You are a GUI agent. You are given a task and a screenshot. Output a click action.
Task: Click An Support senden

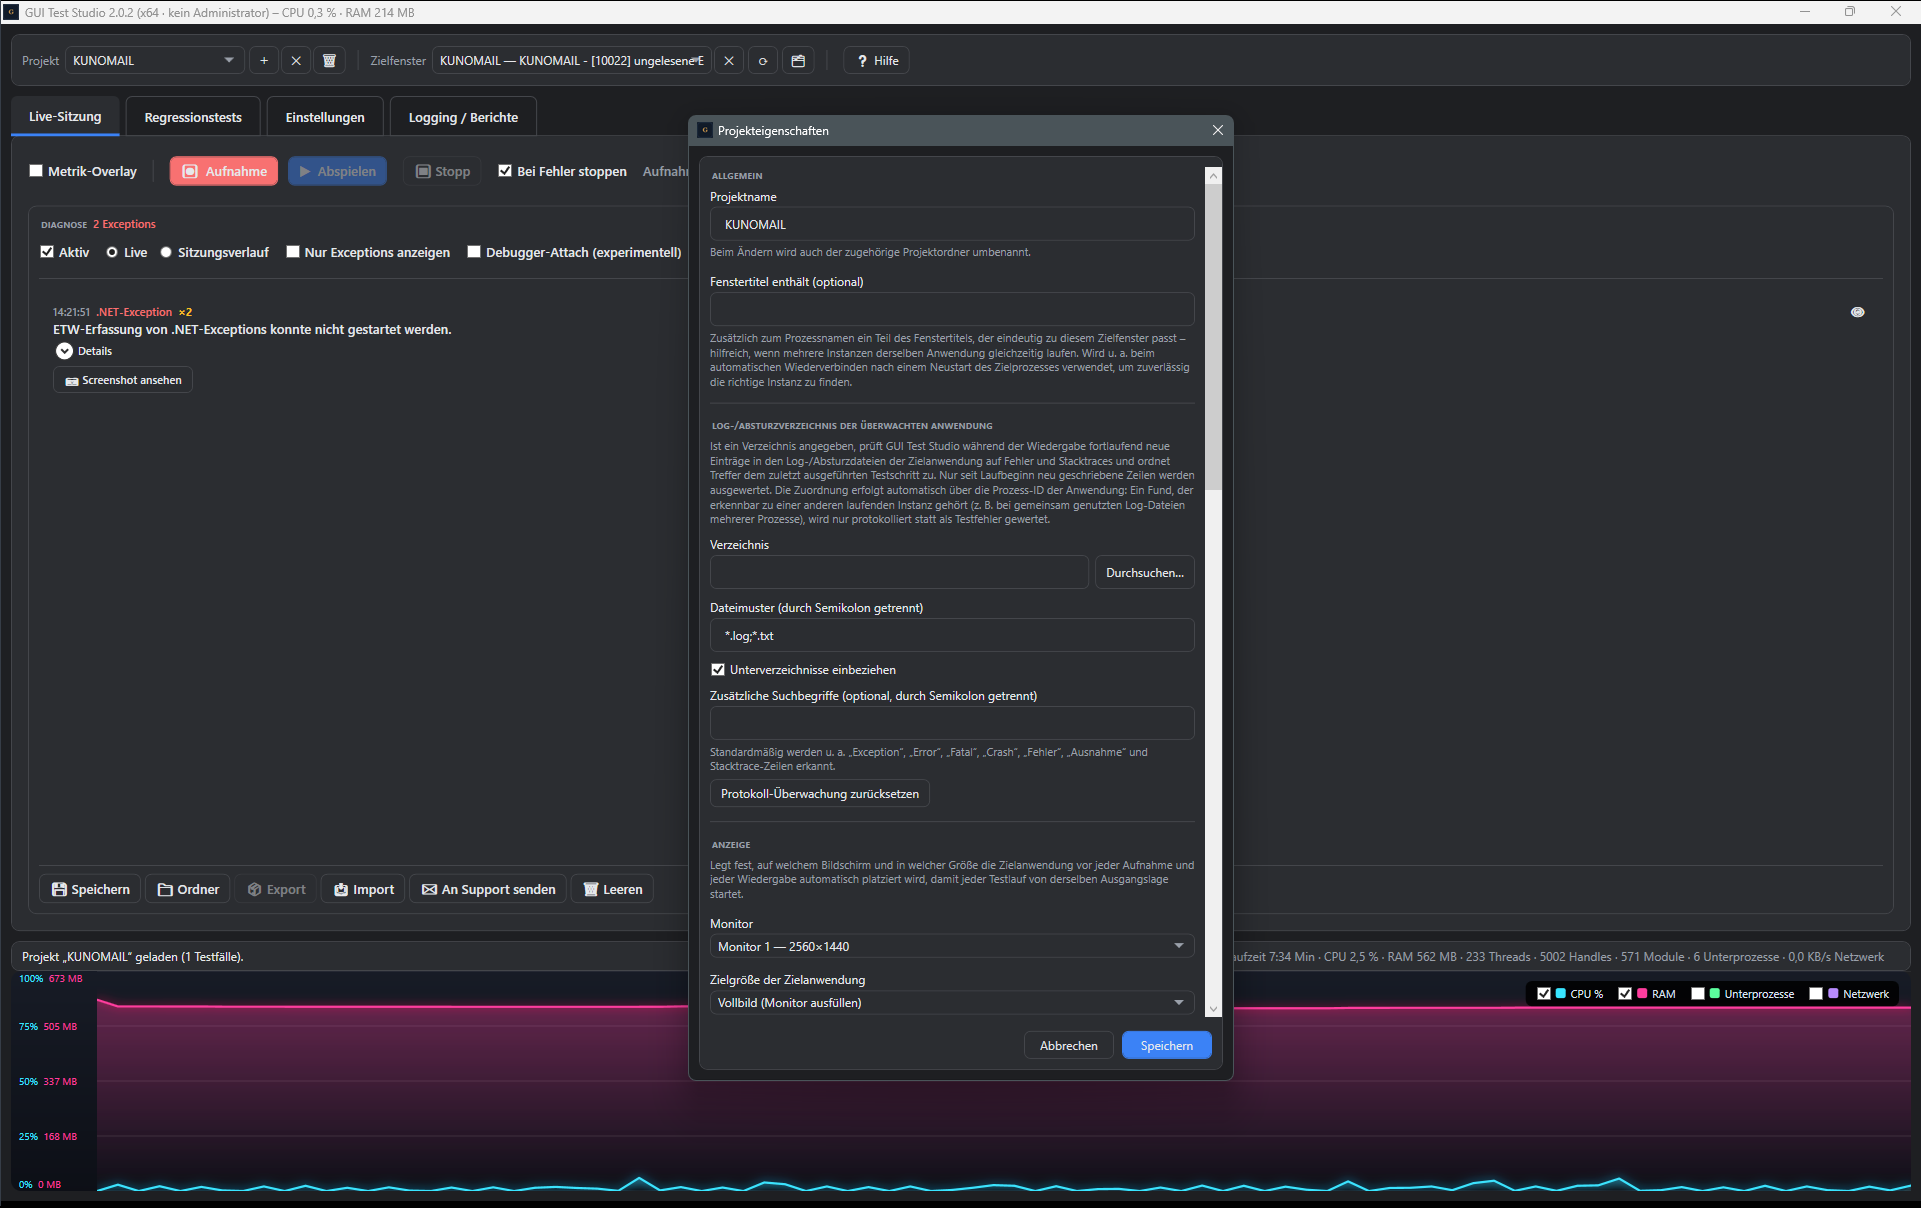pos(488,889)
